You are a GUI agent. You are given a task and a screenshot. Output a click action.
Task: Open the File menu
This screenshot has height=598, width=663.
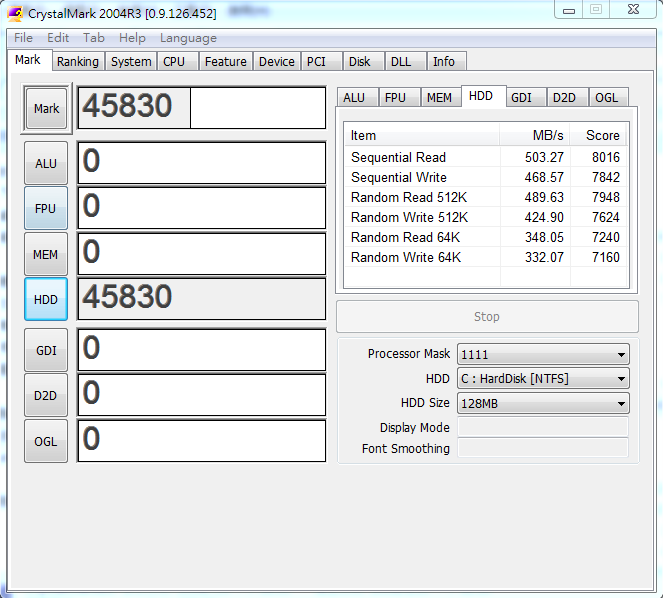click(x=23, y=38)
